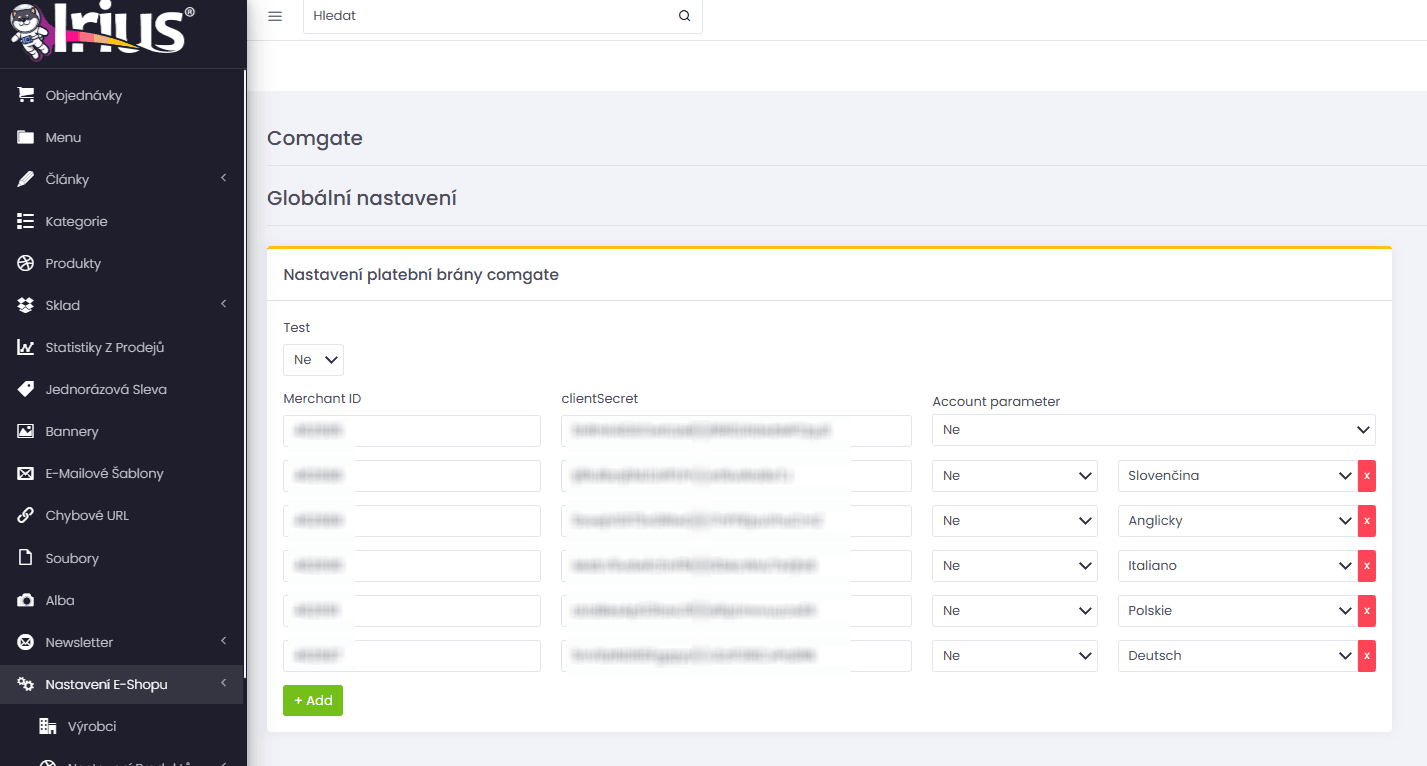This screenshot has height=766, width=1427.
Task: Open the Italiano language dropdown
Action: 1237,566
